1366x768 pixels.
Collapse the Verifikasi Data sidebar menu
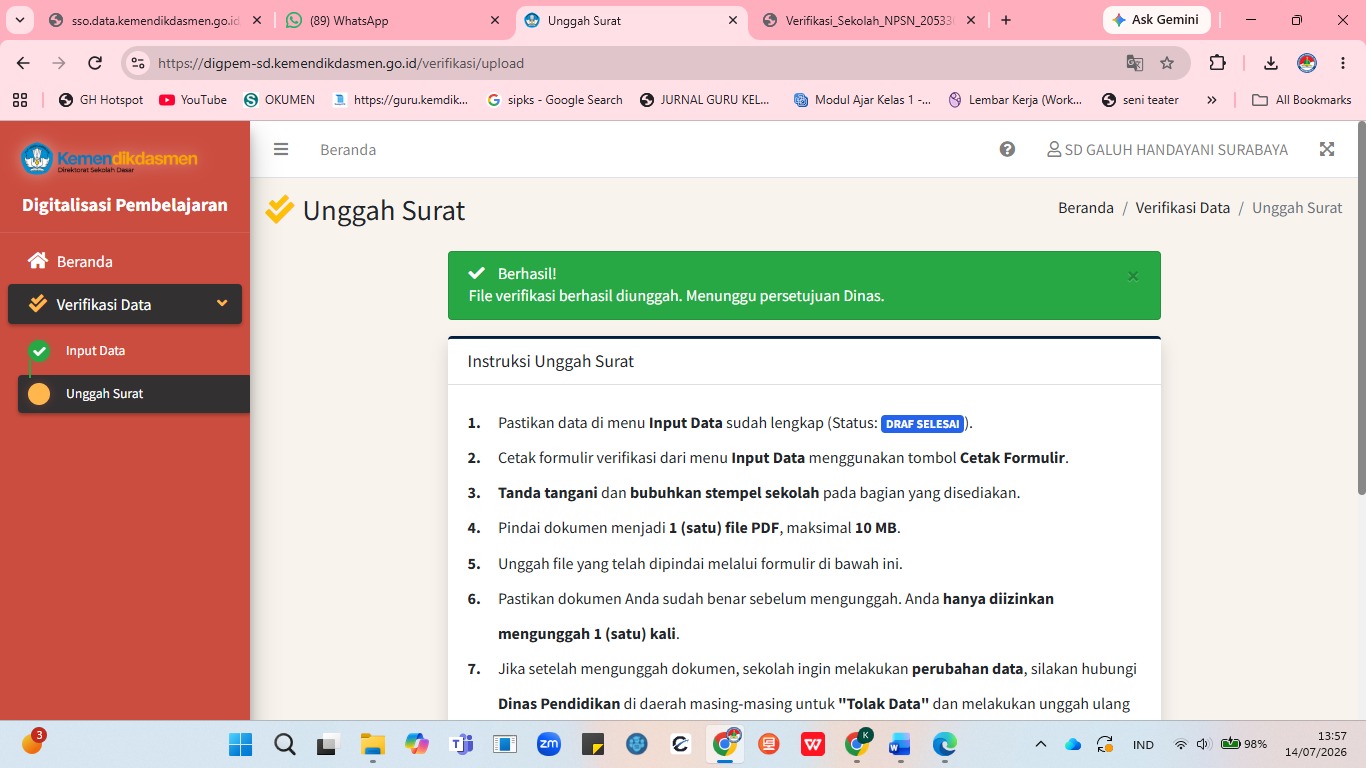click(x=125, y=304)
